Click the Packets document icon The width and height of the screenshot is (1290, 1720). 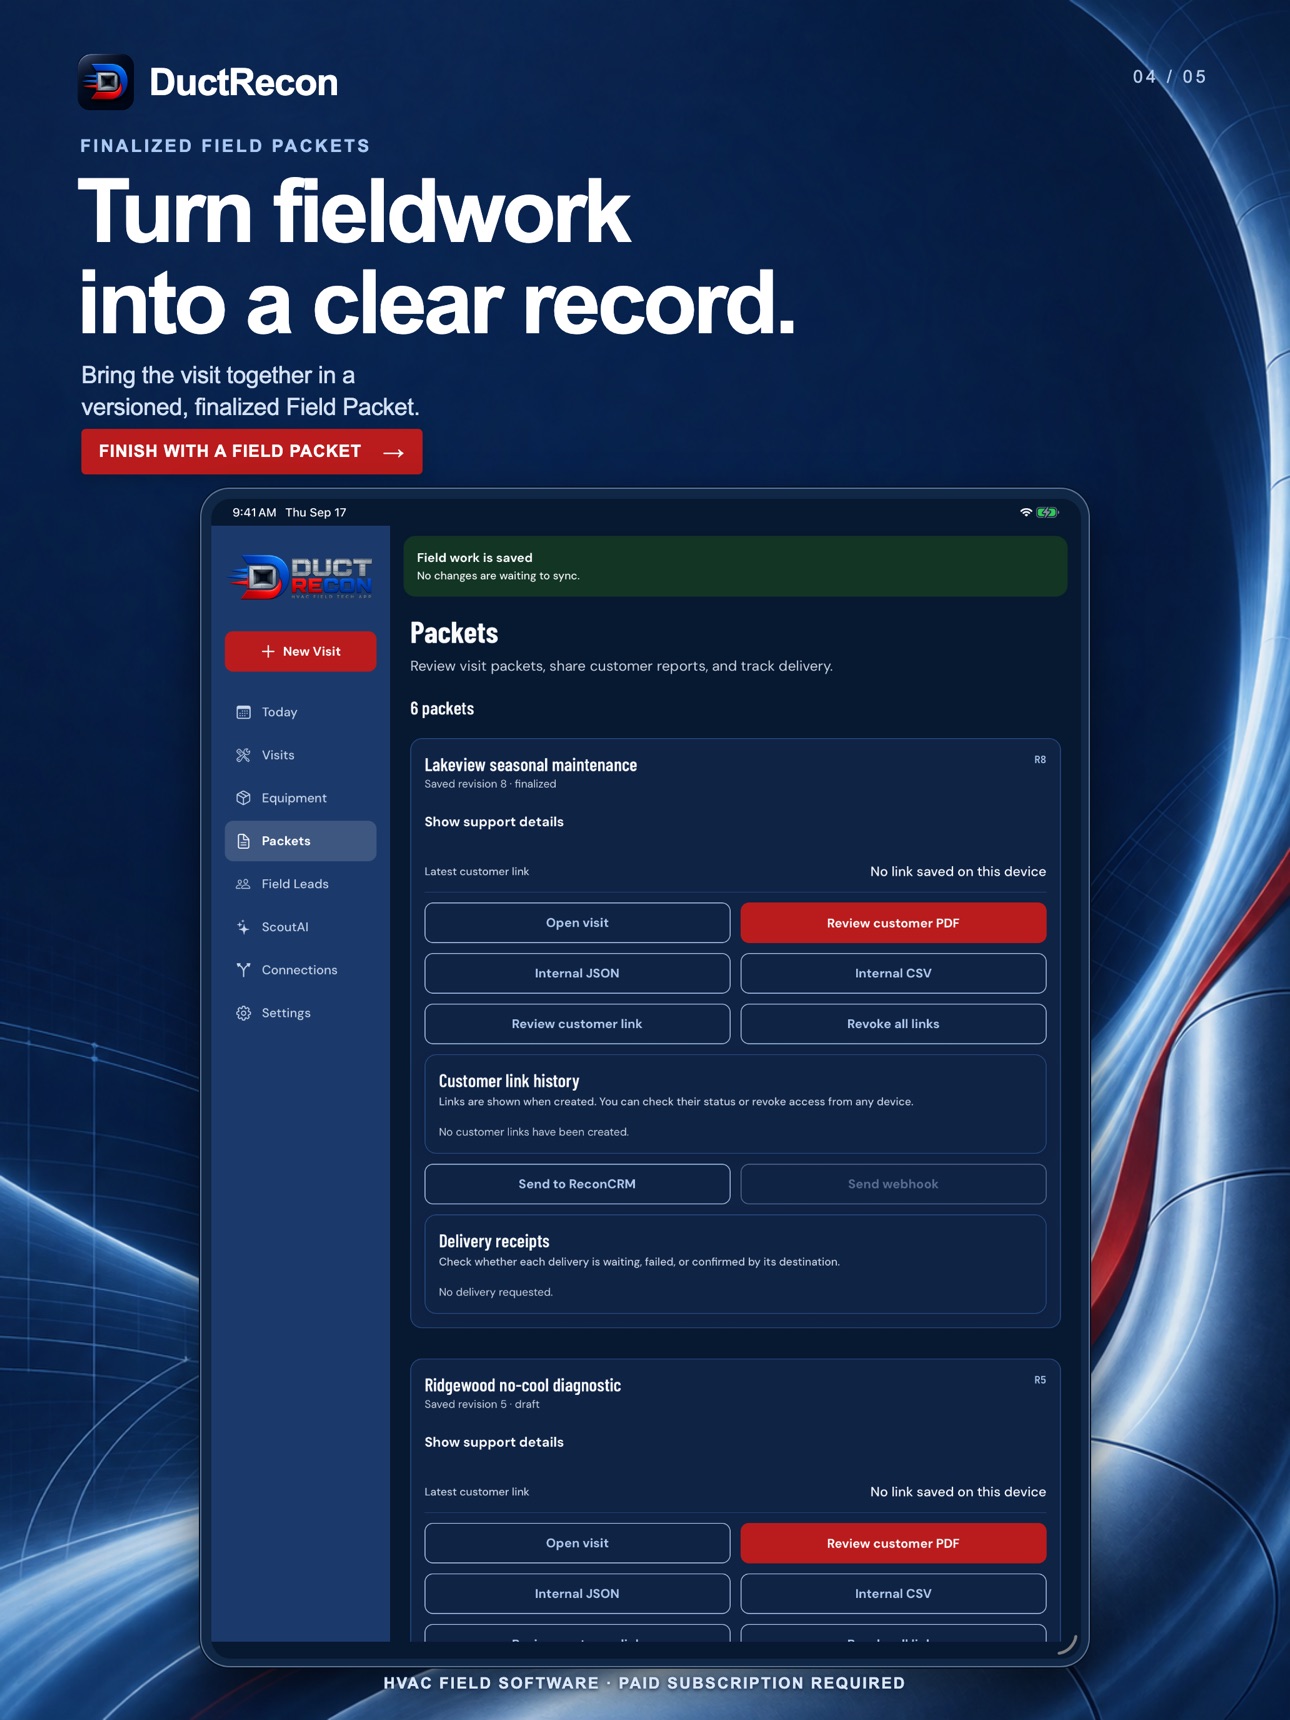(243, 841)
